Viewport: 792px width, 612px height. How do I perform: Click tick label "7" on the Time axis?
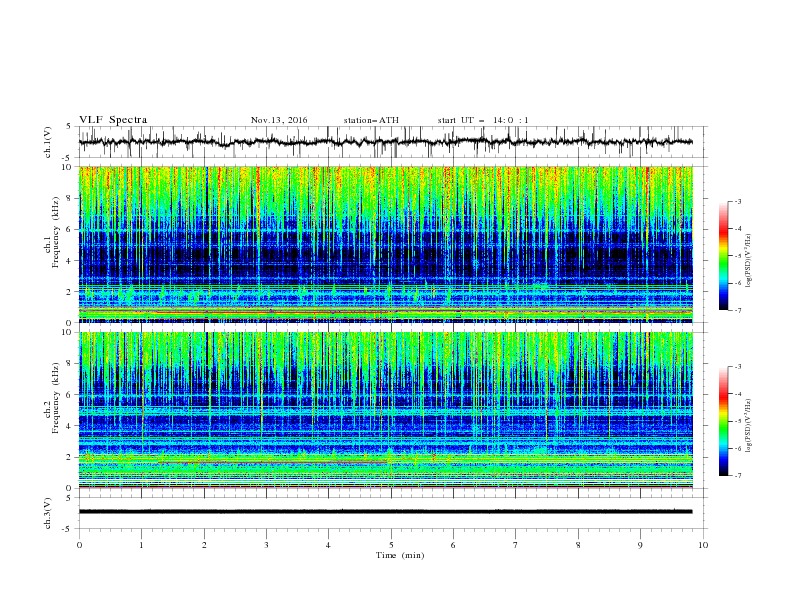[x=516, y=545]
